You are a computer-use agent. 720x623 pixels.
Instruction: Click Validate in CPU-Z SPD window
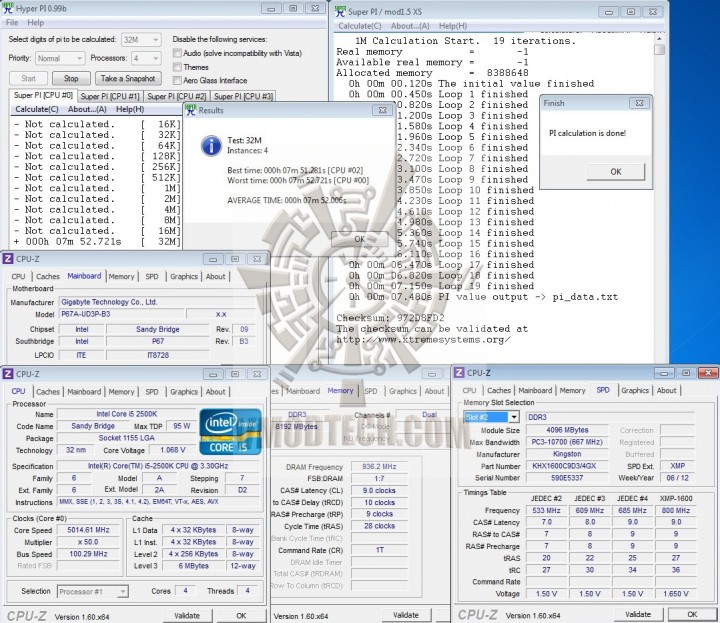638,614
